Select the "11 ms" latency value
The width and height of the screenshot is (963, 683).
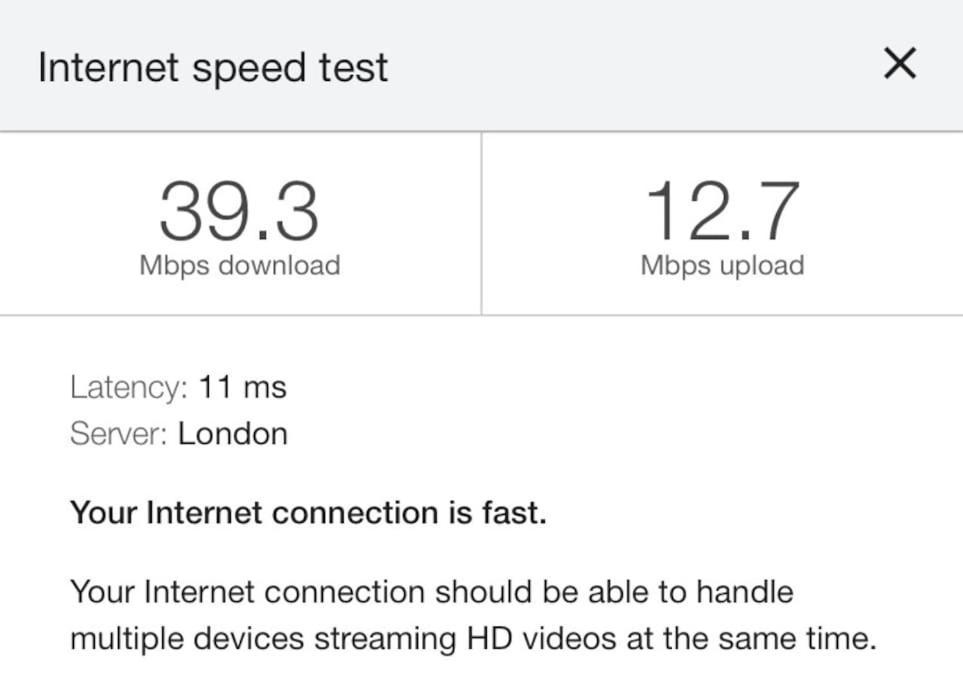[243, 388]
